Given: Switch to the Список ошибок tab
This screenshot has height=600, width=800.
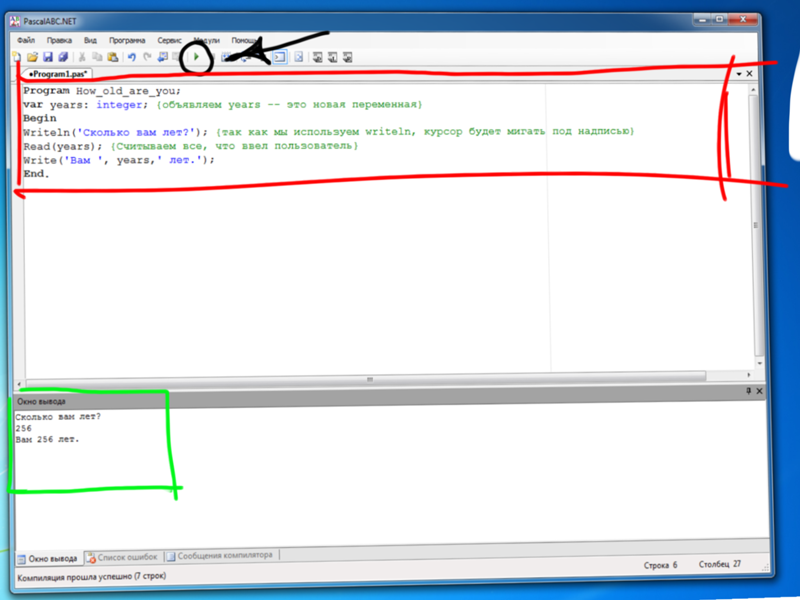Looking at the screenshot, I should (125, 556).
